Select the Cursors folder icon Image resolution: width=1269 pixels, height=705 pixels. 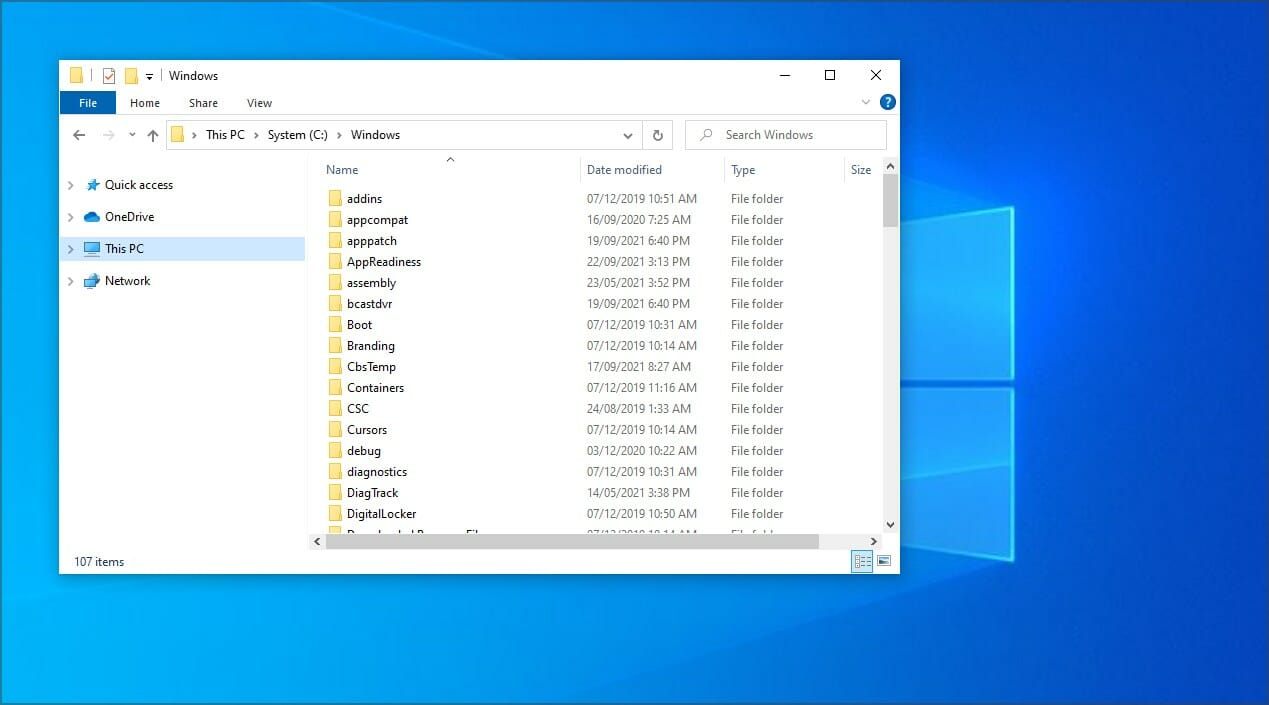pyautogui.click(x=335, y=430)
